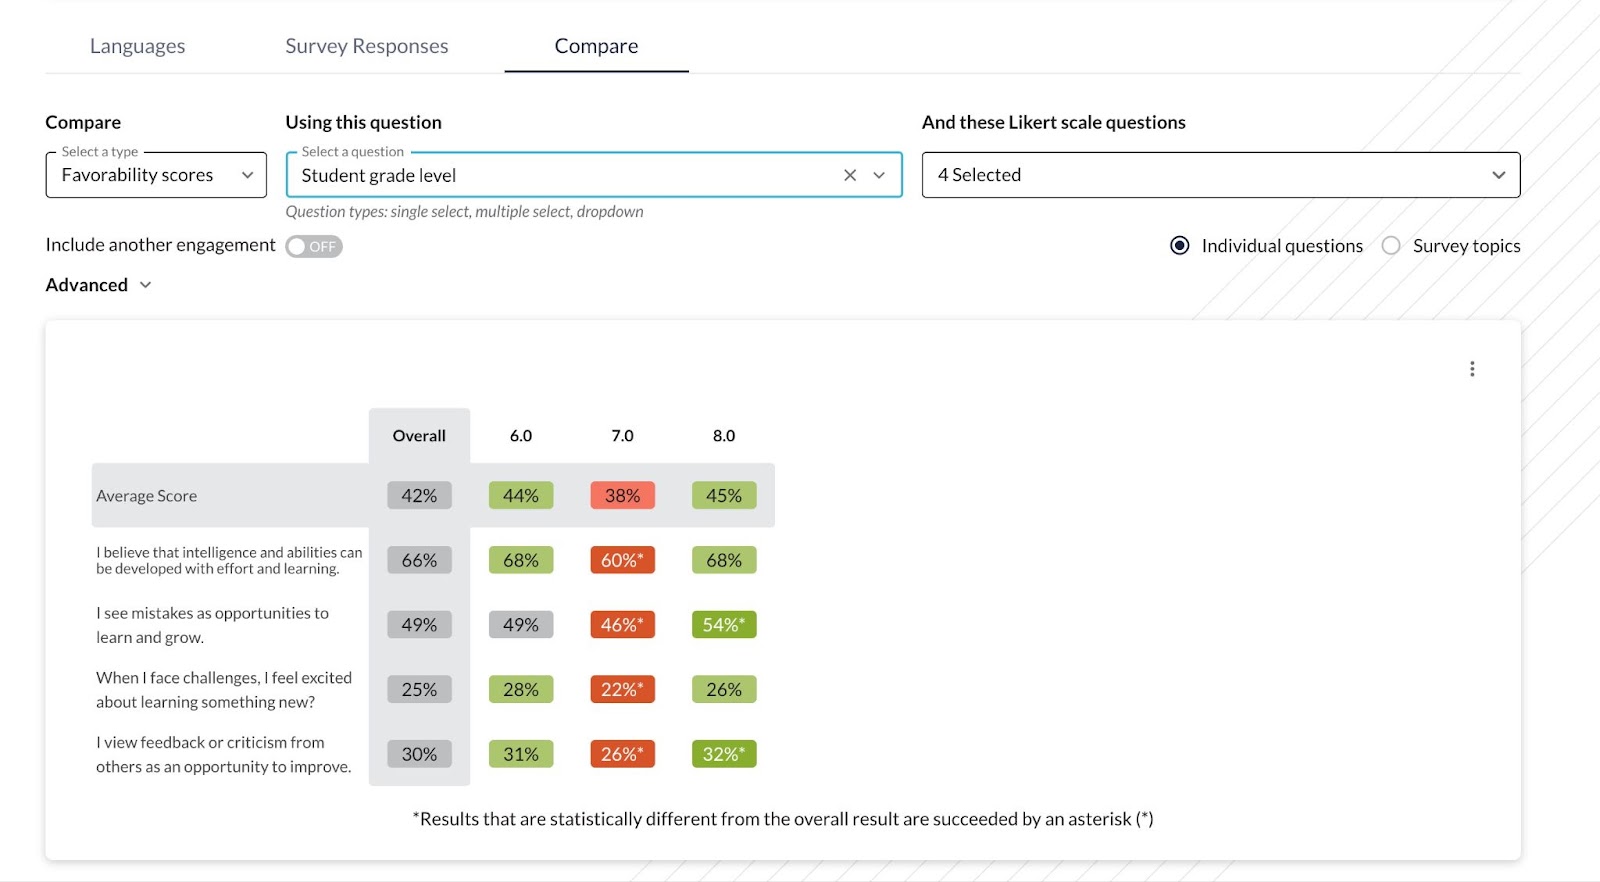Switch to the Languages tab

[x=138, y=46]
